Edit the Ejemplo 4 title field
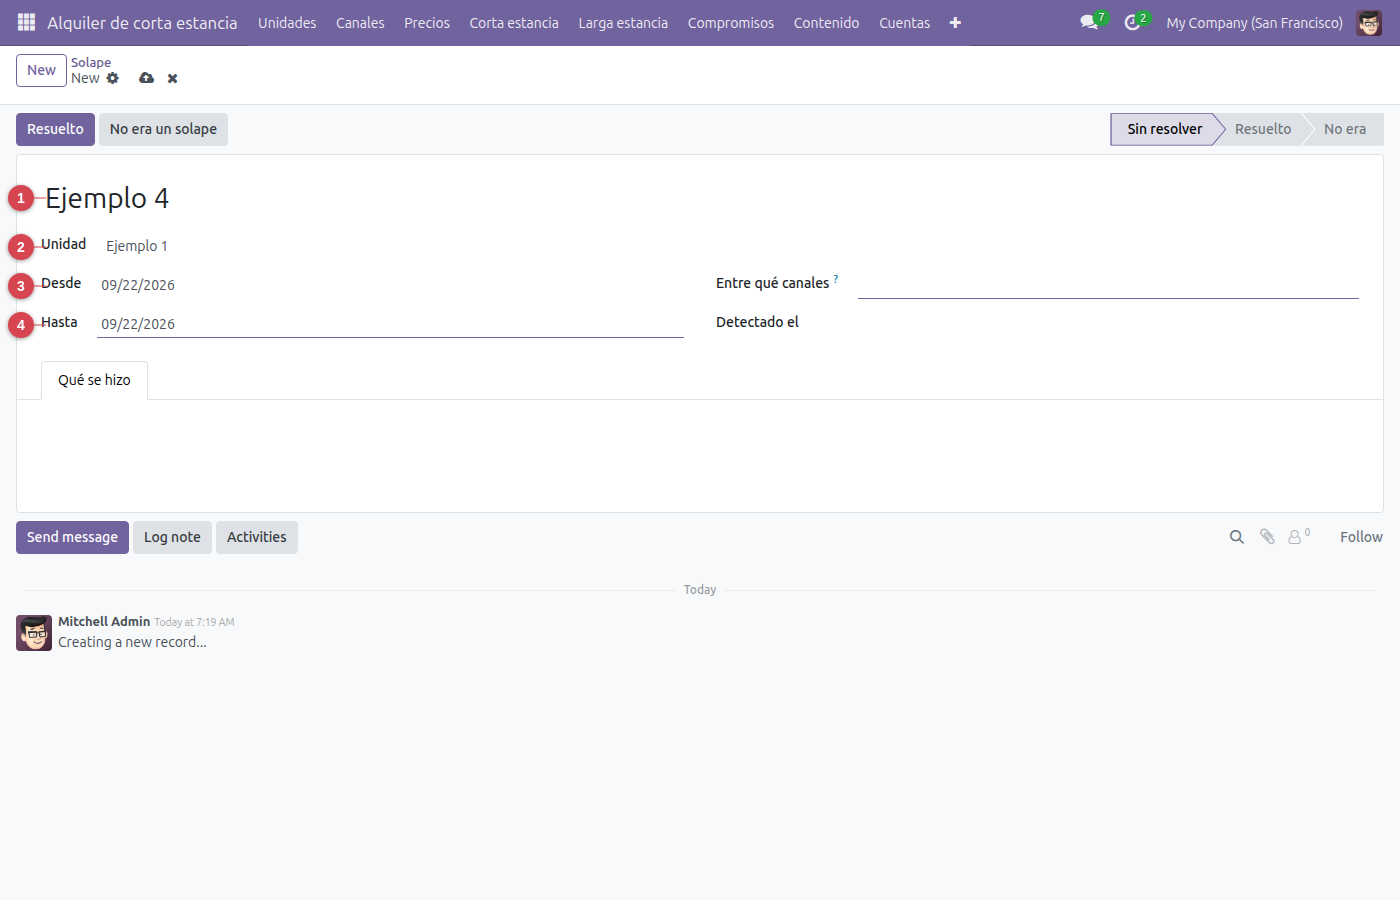The image size is (1400, 900). [700, 198]
